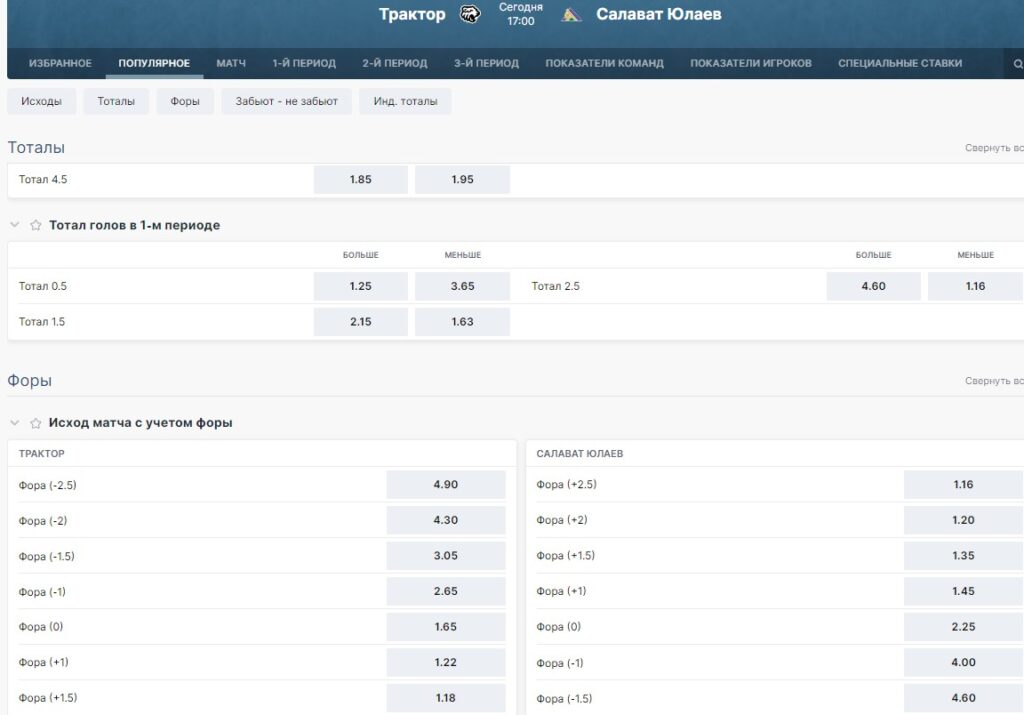
Task: Open the 1-й период tab
Action: click(304, 63)
